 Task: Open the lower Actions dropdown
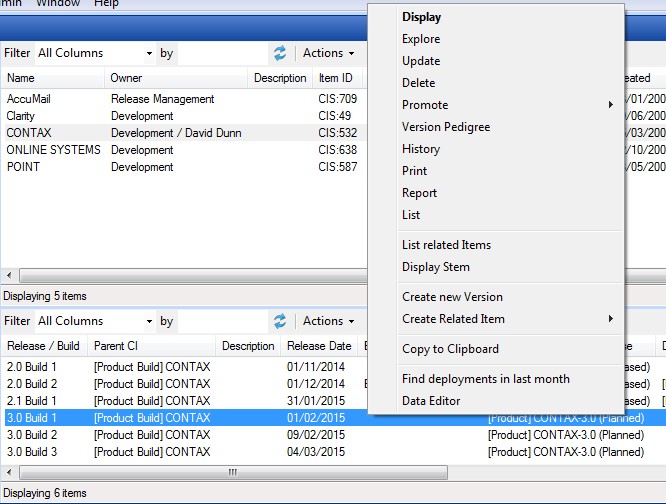tap(328, 321)
